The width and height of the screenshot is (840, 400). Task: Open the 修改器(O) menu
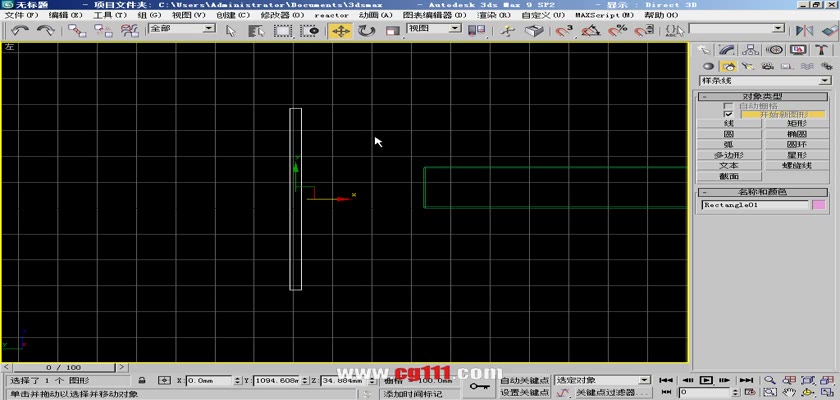(x=282, y=15)
